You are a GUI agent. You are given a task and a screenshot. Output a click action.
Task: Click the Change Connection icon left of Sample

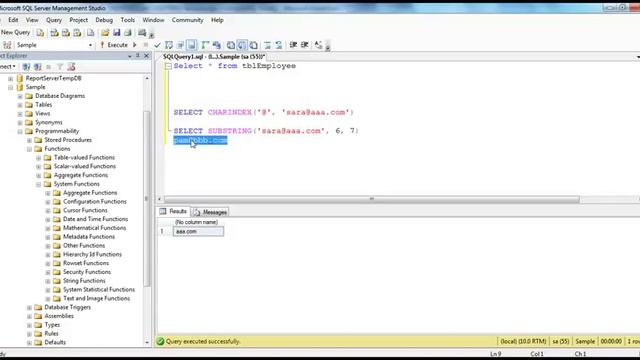[7, 45]
